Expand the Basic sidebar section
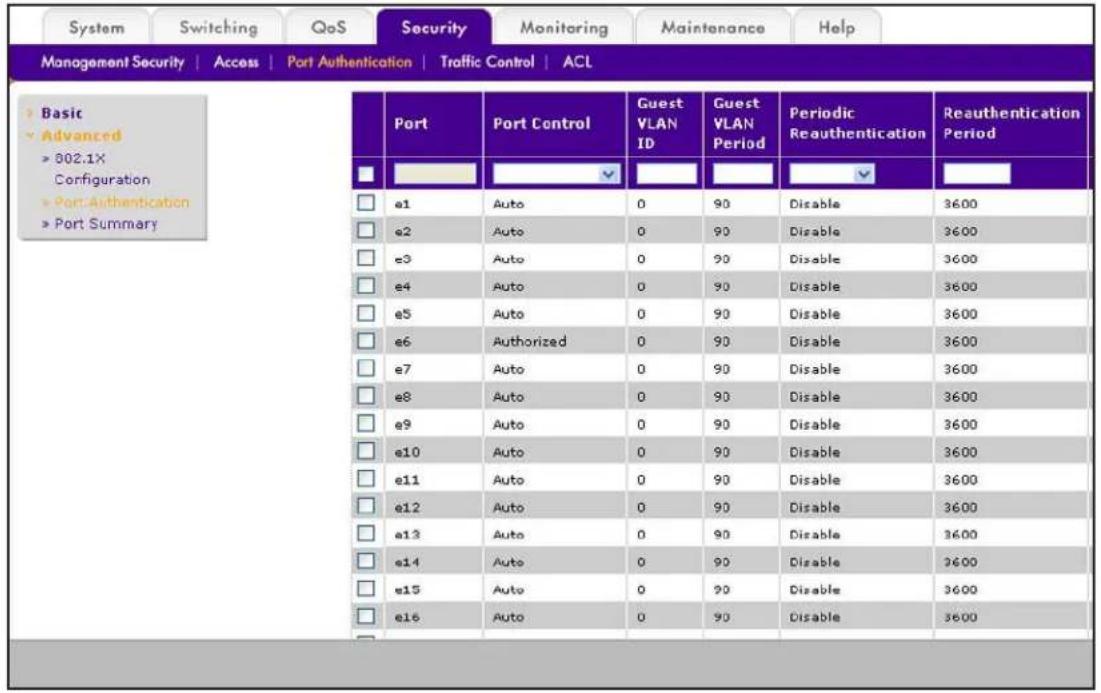 [x=61, y=113]
